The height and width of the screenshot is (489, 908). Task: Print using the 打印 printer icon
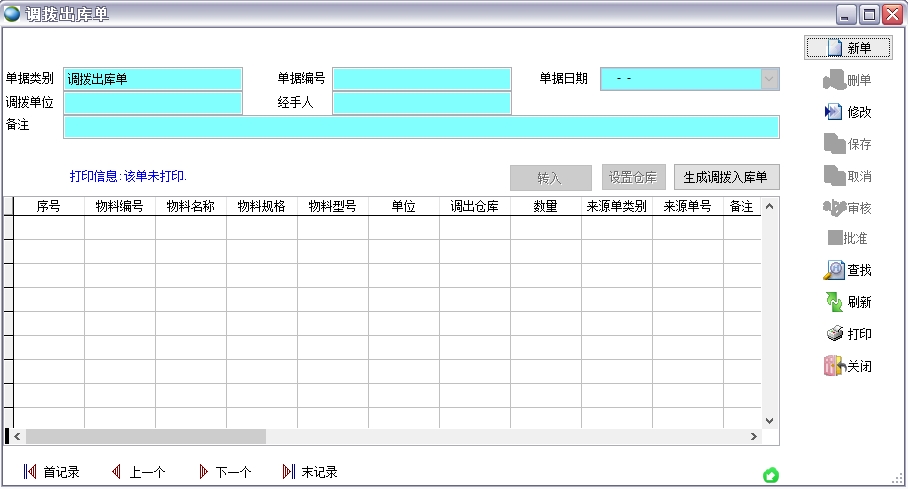pyautogui.click(x=833, y=334)
